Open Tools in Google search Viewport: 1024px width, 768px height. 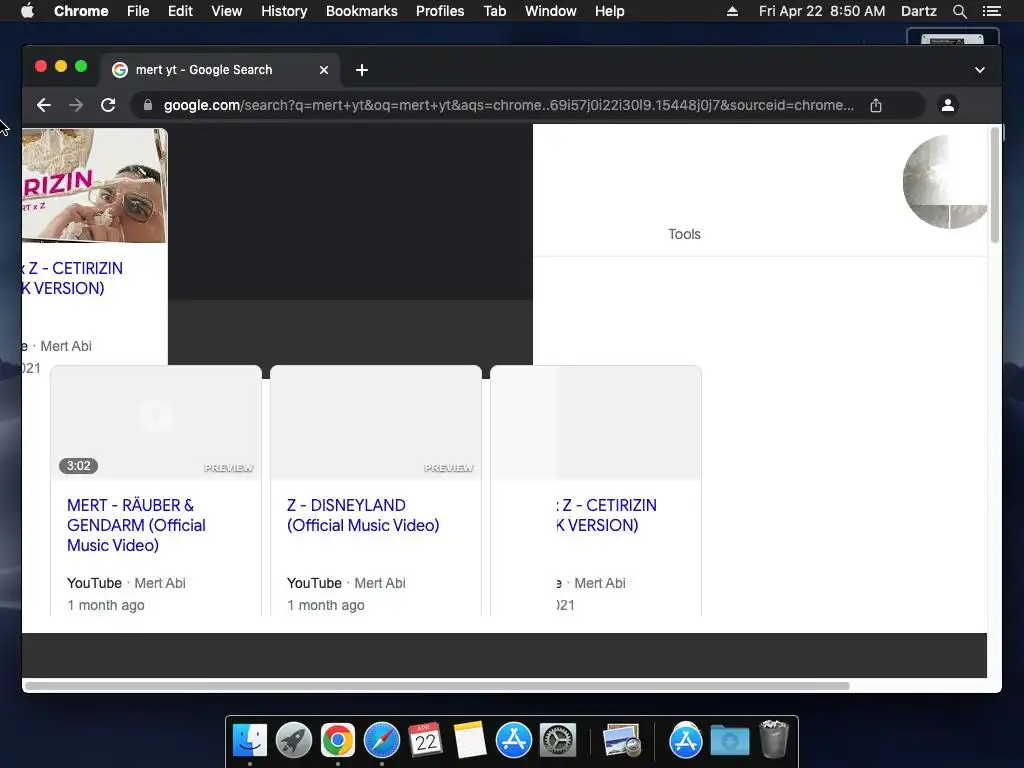[684, 234]
